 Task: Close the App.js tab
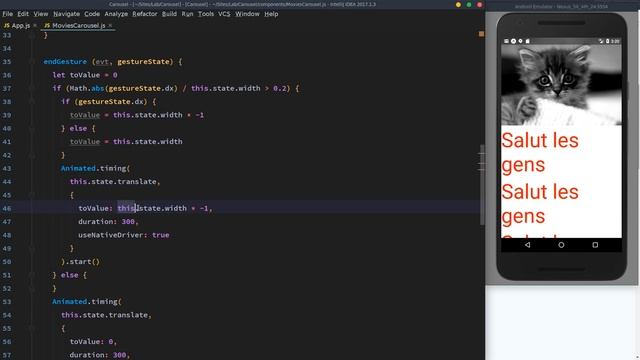point(35,25)
